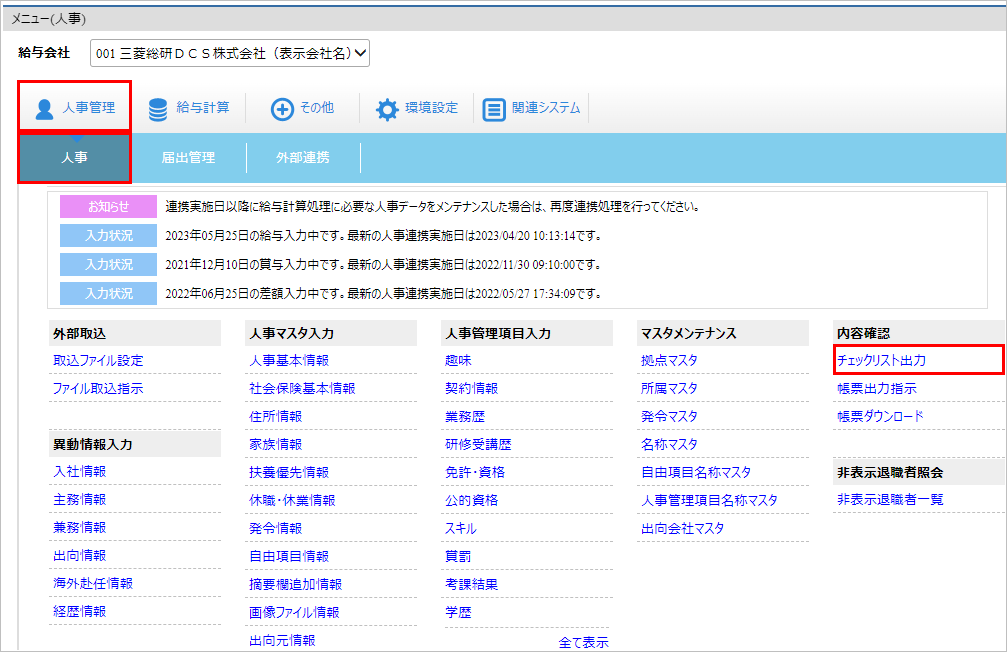The height and width of the screenshot is (652, 1007).
Task: Open 自由項目名称マスタ link
Action: 696,472
